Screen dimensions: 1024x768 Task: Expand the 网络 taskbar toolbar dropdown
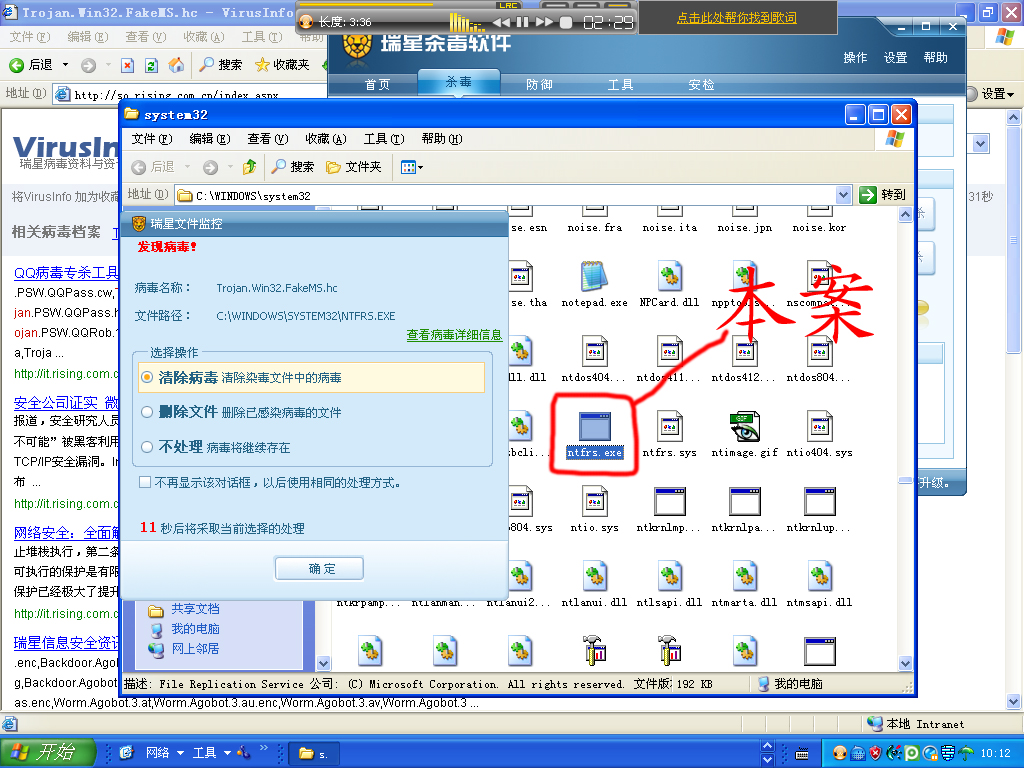point(180,753)
